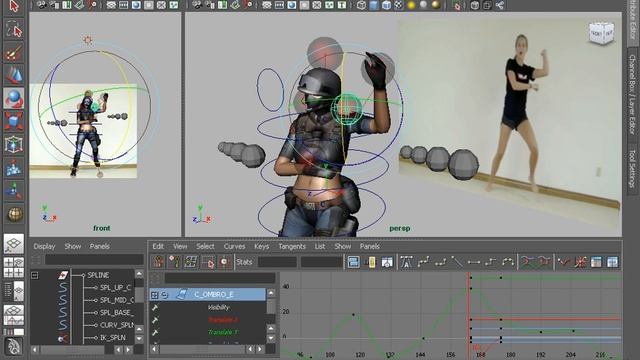The height and width of the screenshot is (360, 640).
Task: Toggle textured display checker sphere icon
Action: pos(398,5)
